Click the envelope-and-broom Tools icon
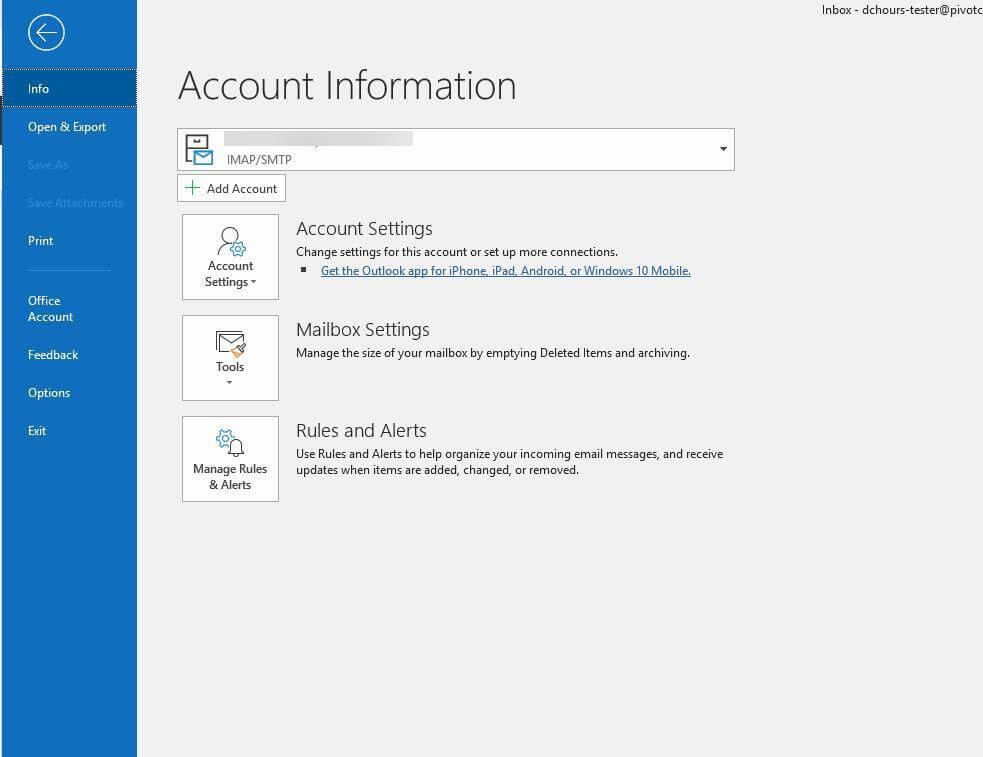This screenshot has width=983, height=757. (230, 343)
